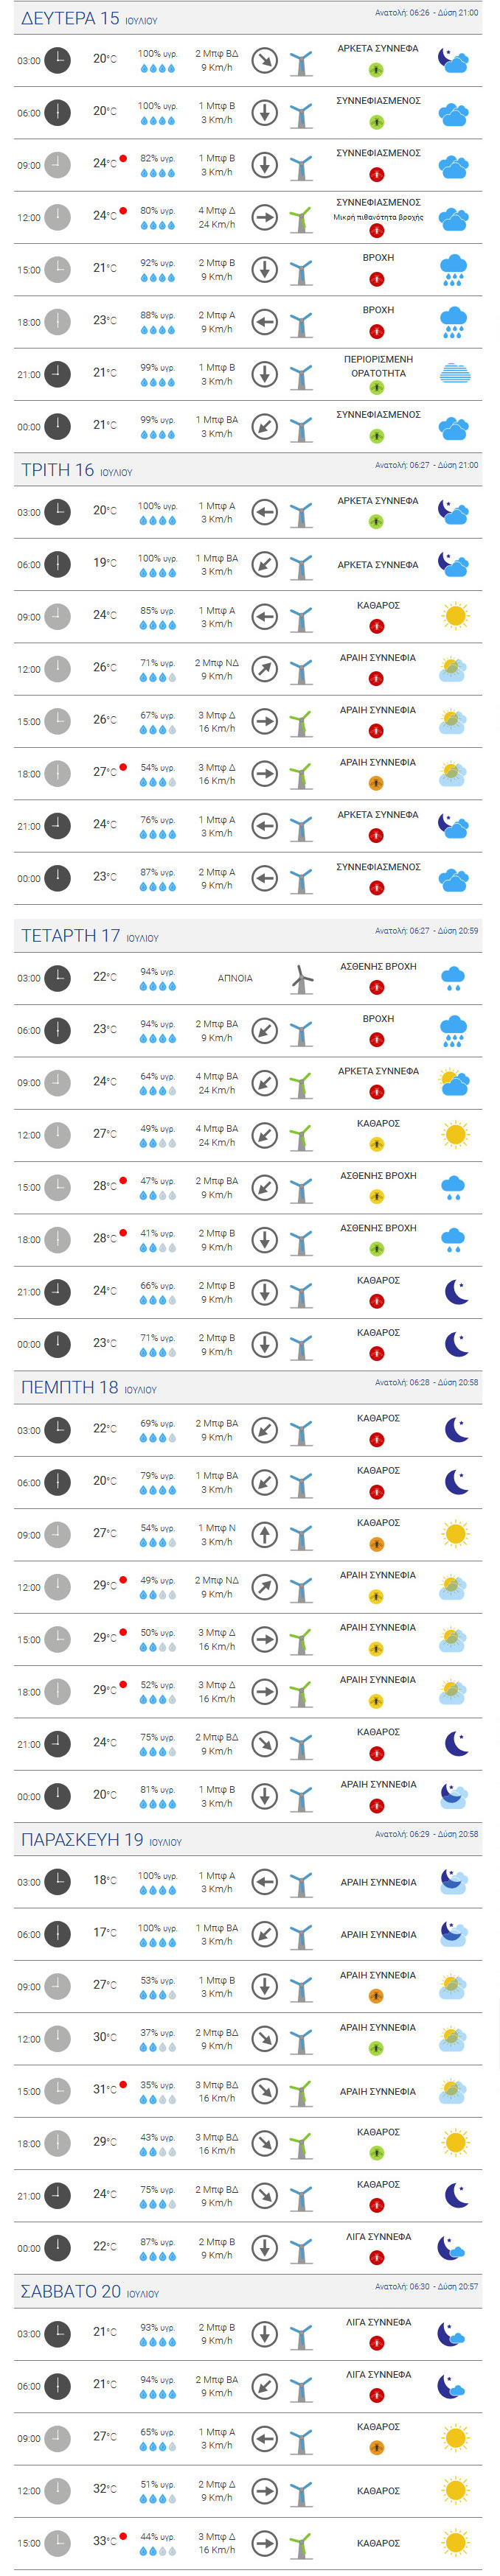Click the humidity drops for ΠΑΡΑΣΚΕΥΗ 12:00
Viewport: 500px width, 2576px height.
pos(157,2046)
